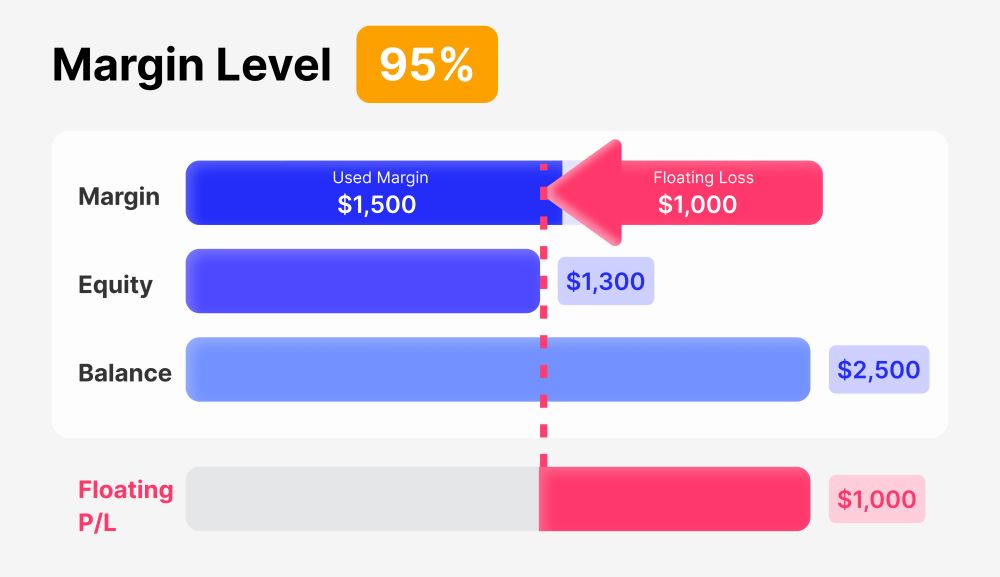Select the pink $1,000 floating P/L tag
This screenshot has width=1000, height=577.
click(877, 499)
